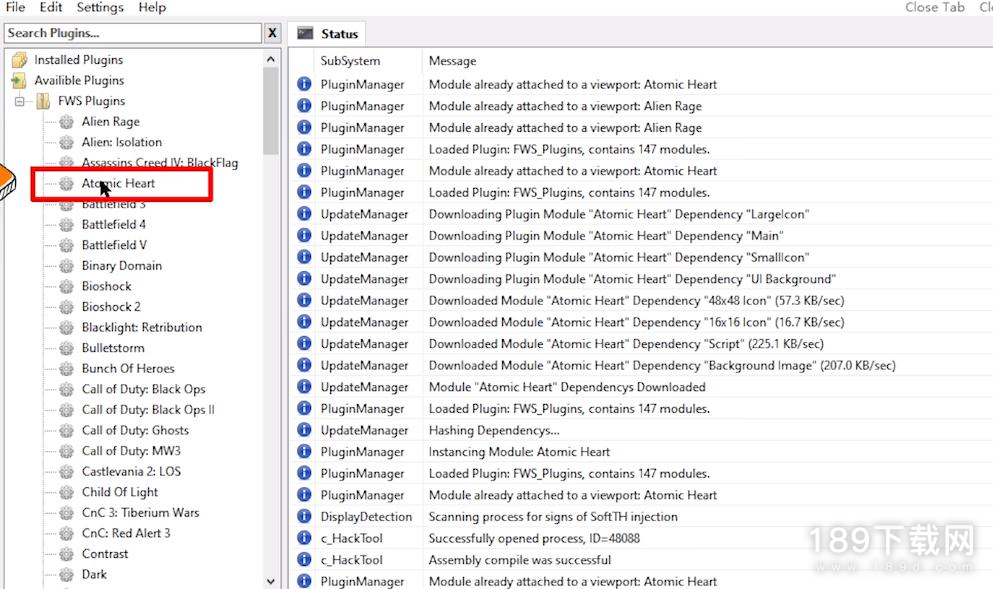
Task: Open the Help menu
Action: coord(152,7)
